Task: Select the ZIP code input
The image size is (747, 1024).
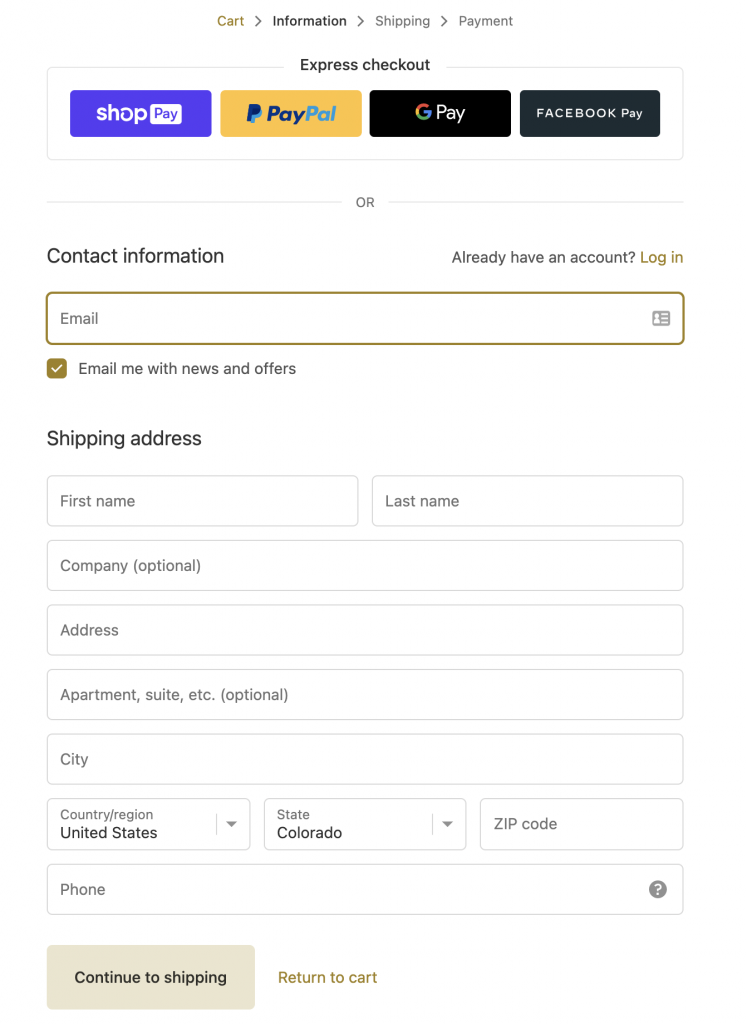Action: [582, 824]
